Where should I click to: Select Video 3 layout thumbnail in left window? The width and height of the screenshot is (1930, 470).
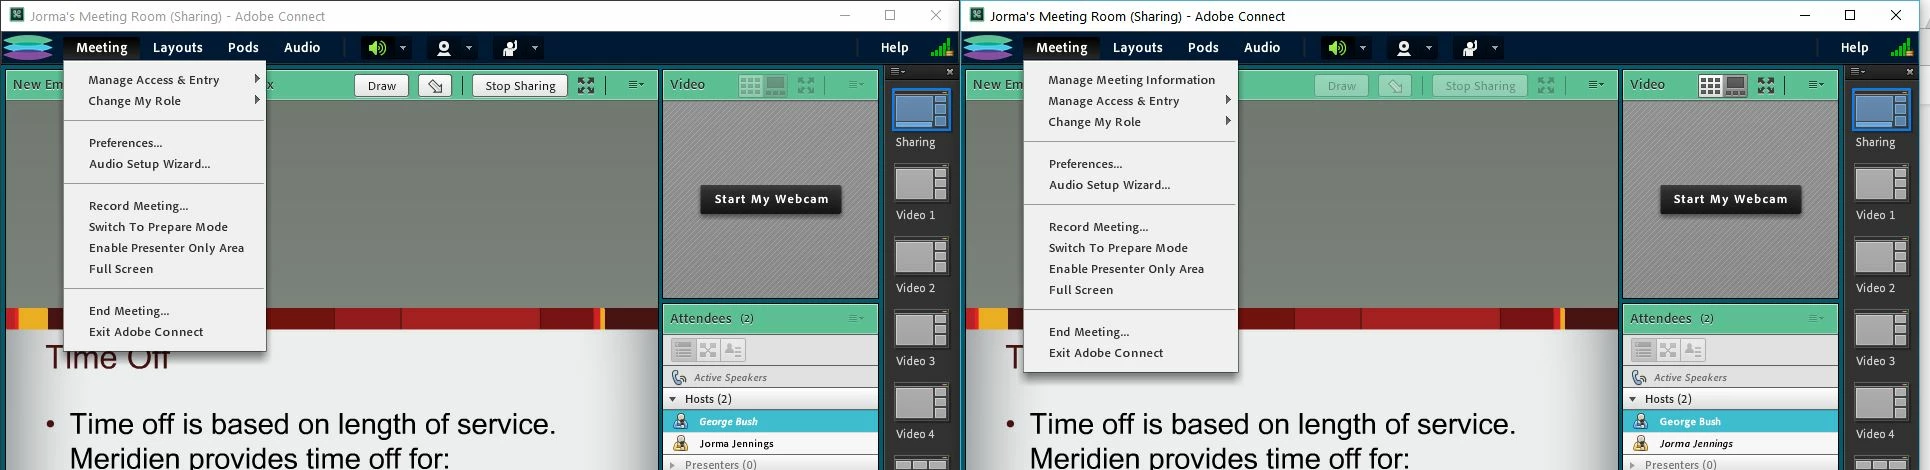(920, 330)
